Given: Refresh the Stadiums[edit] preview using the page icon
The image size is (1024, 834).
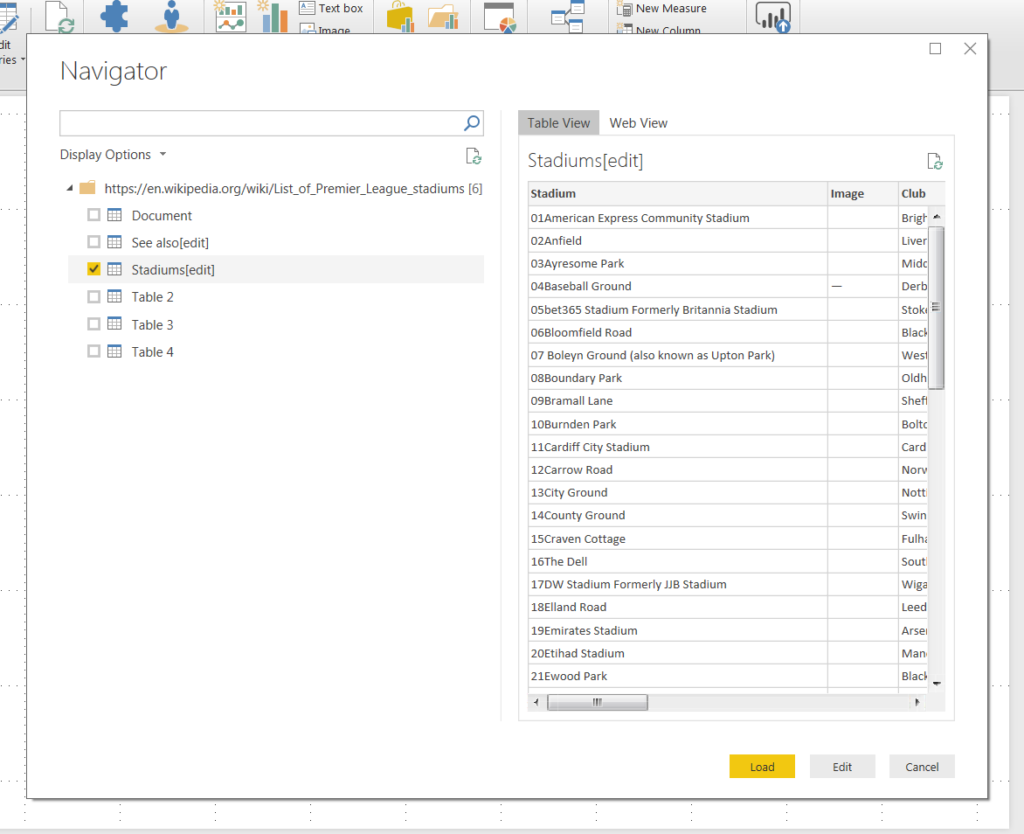Looking at the screenshot, I should (x=935, y=161).
